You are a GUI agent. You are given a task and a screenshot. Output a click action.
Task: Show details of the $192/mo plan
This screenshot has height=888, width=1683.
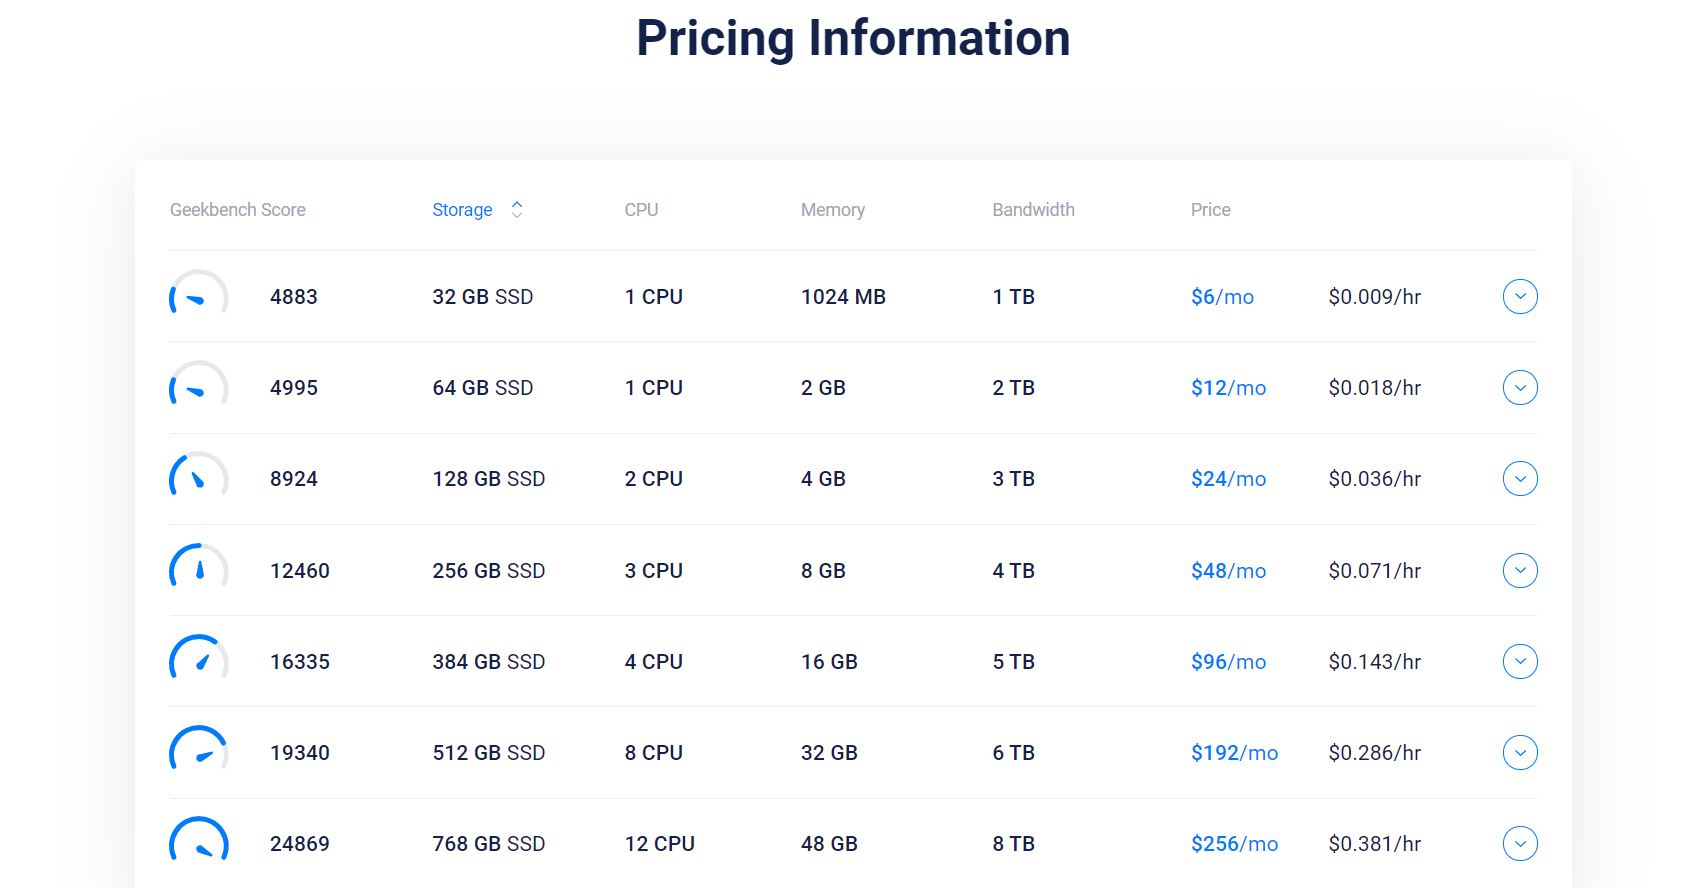pos(1519,752)
